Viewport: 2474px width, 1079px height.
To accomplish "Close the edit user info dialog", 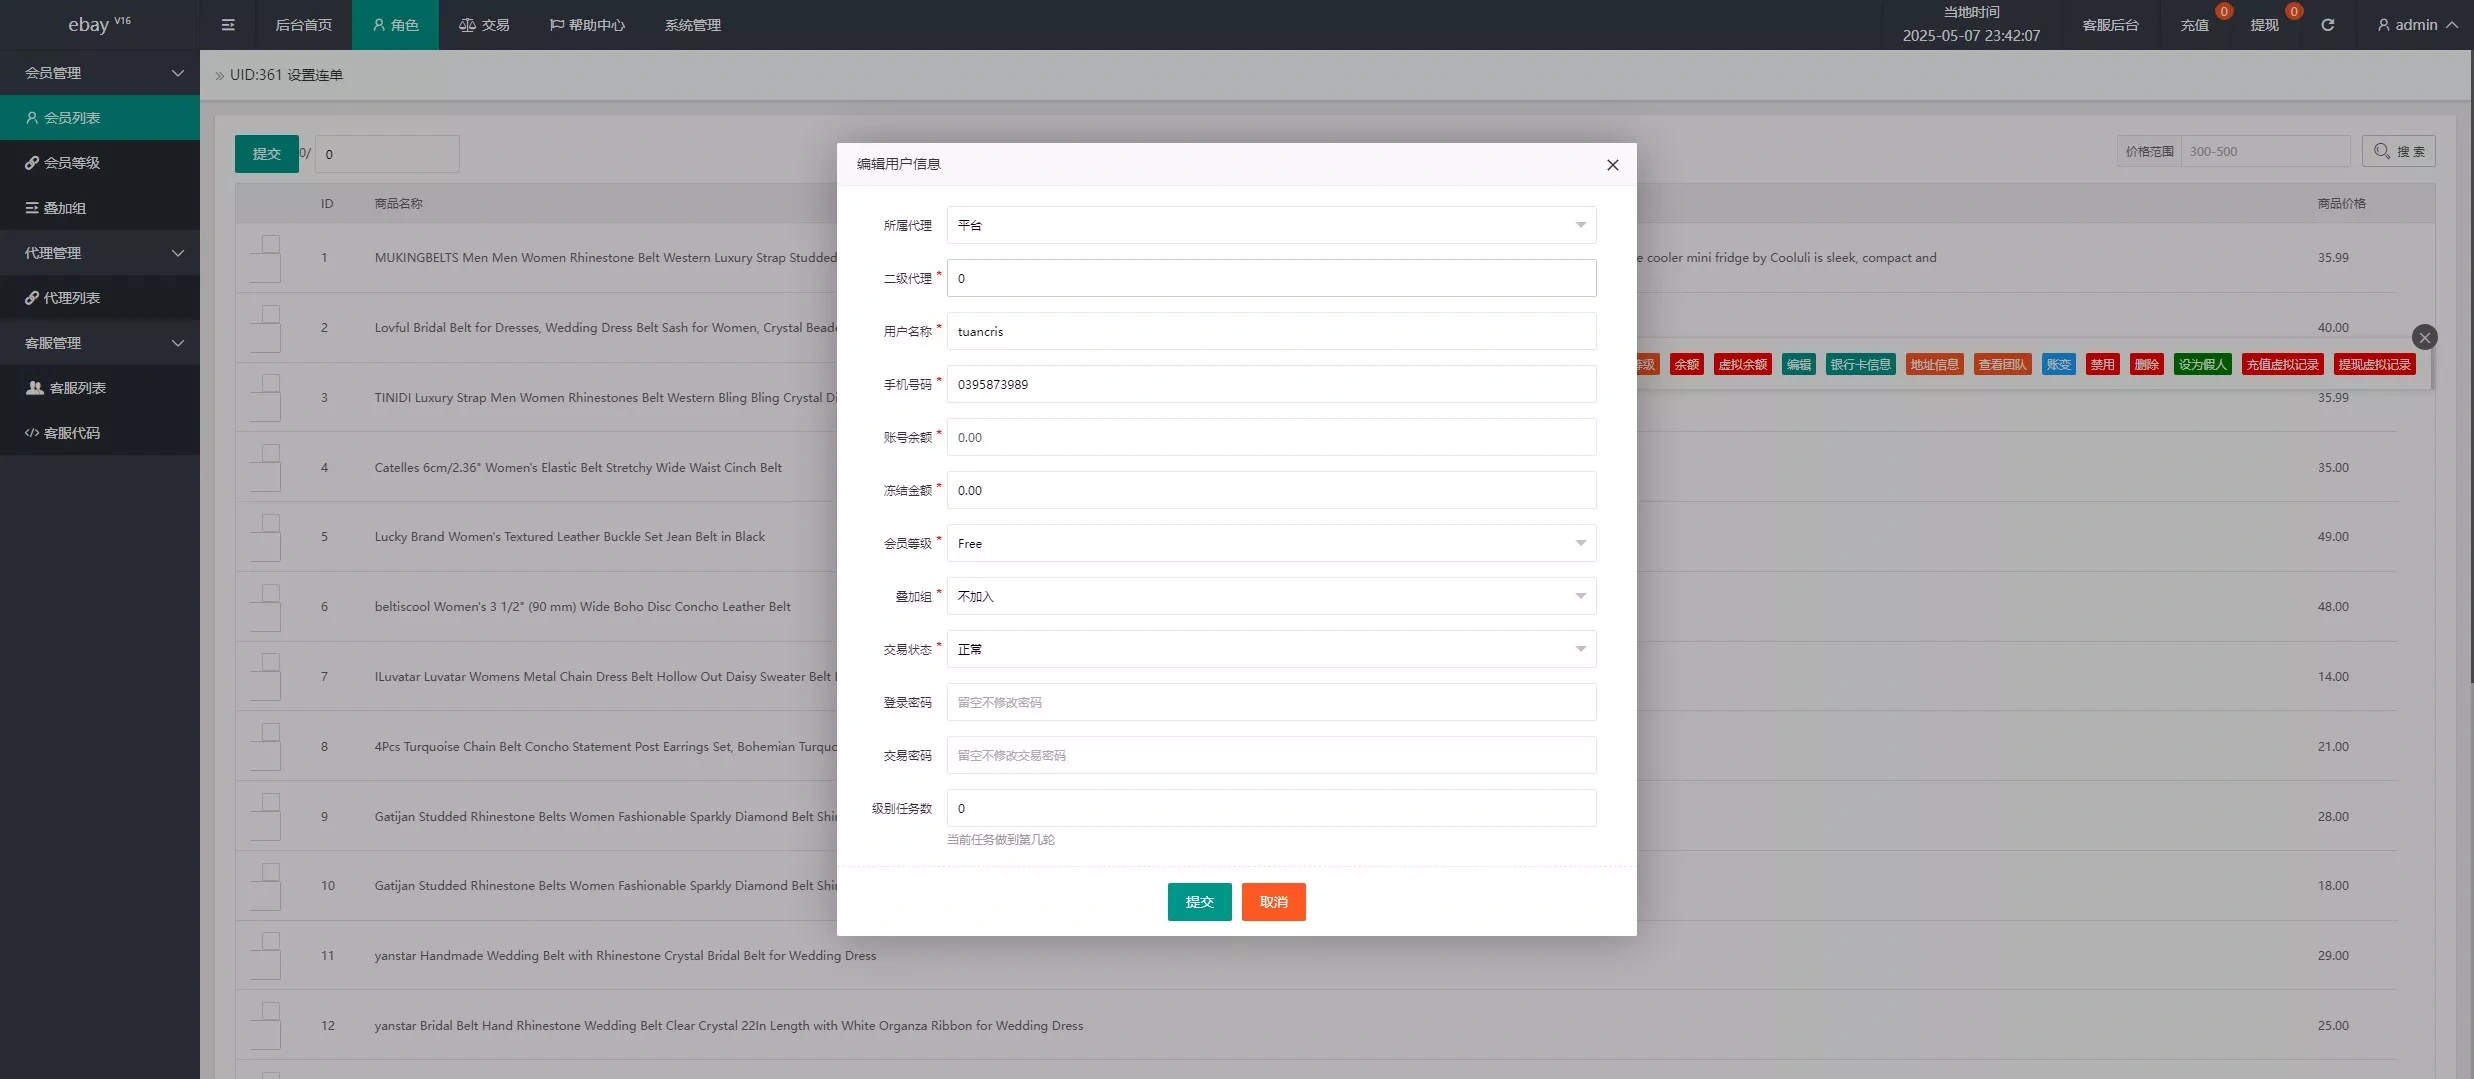I will (x=1612, y=165).
